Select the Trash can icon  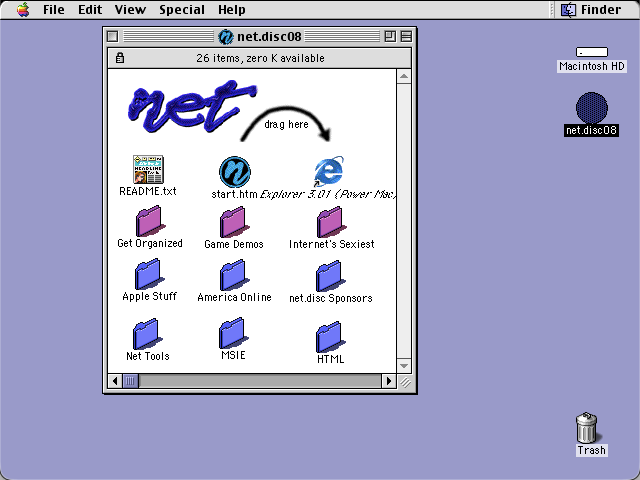[587, 427]
